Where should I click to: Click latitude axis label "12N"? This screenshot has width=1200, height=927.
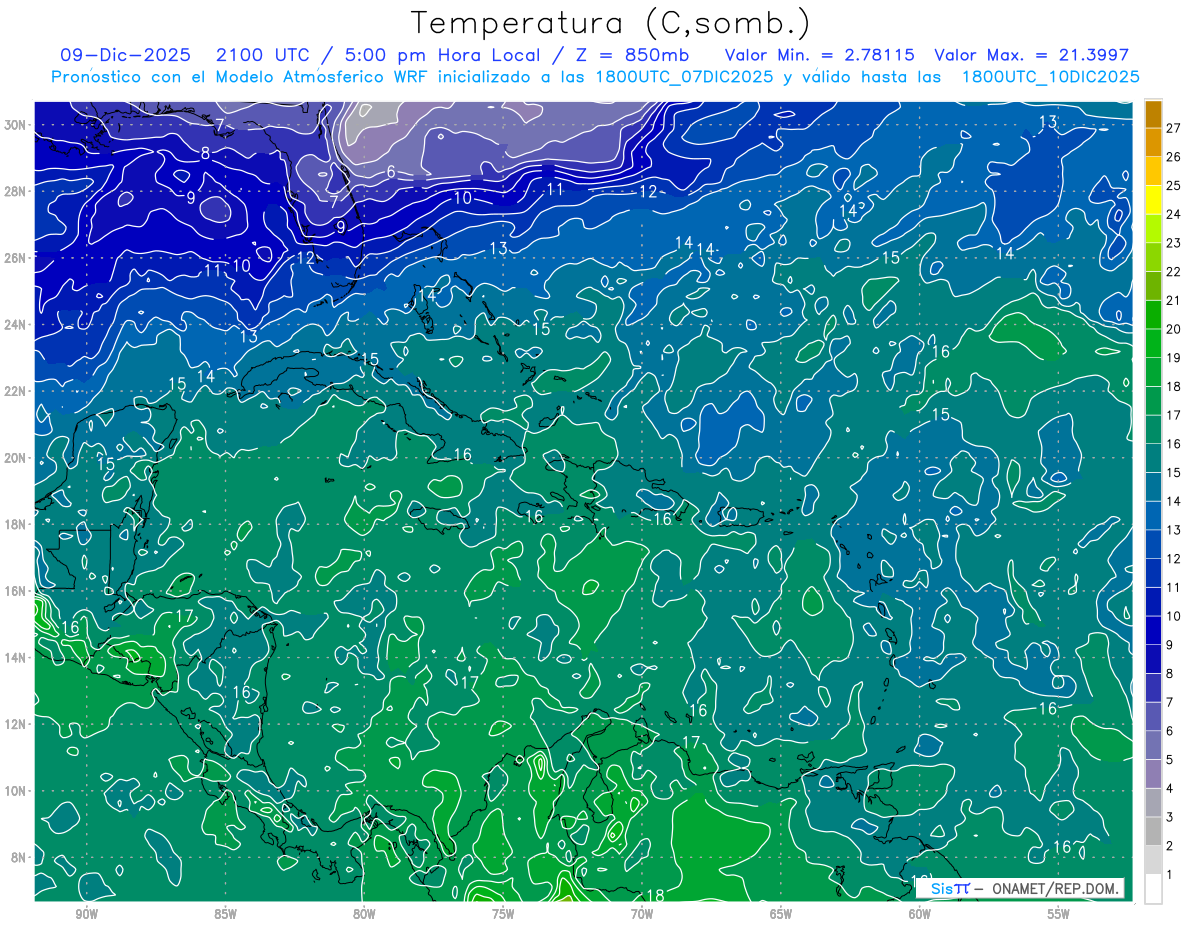click(16, 724)
